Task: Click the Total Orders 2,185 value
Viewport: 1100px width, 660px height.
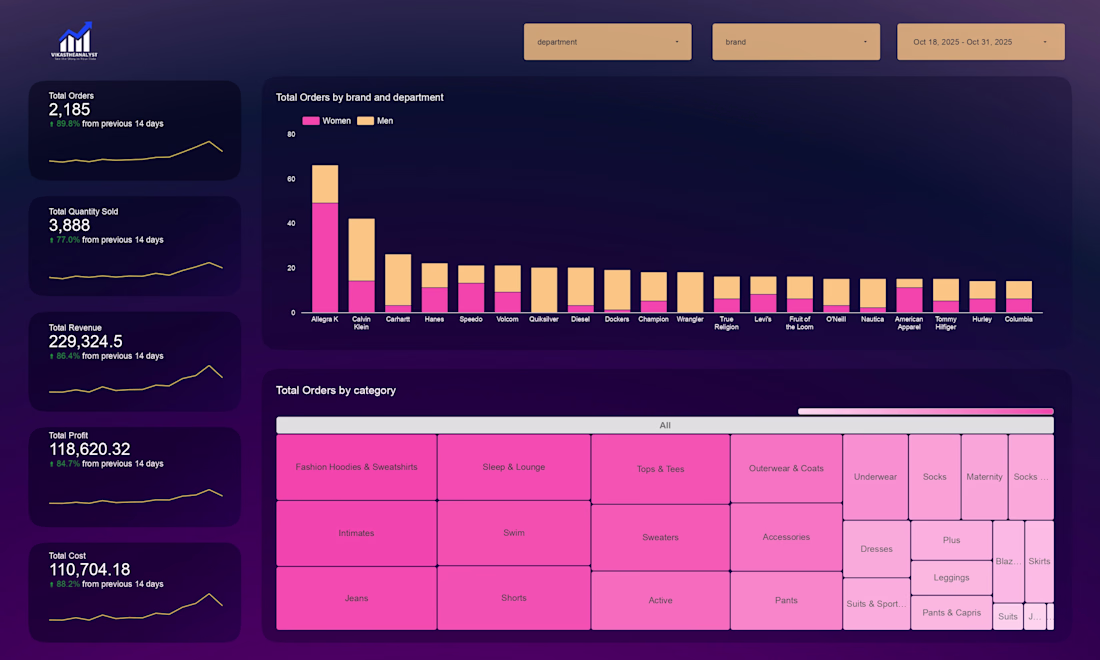Action: (69, 109)
